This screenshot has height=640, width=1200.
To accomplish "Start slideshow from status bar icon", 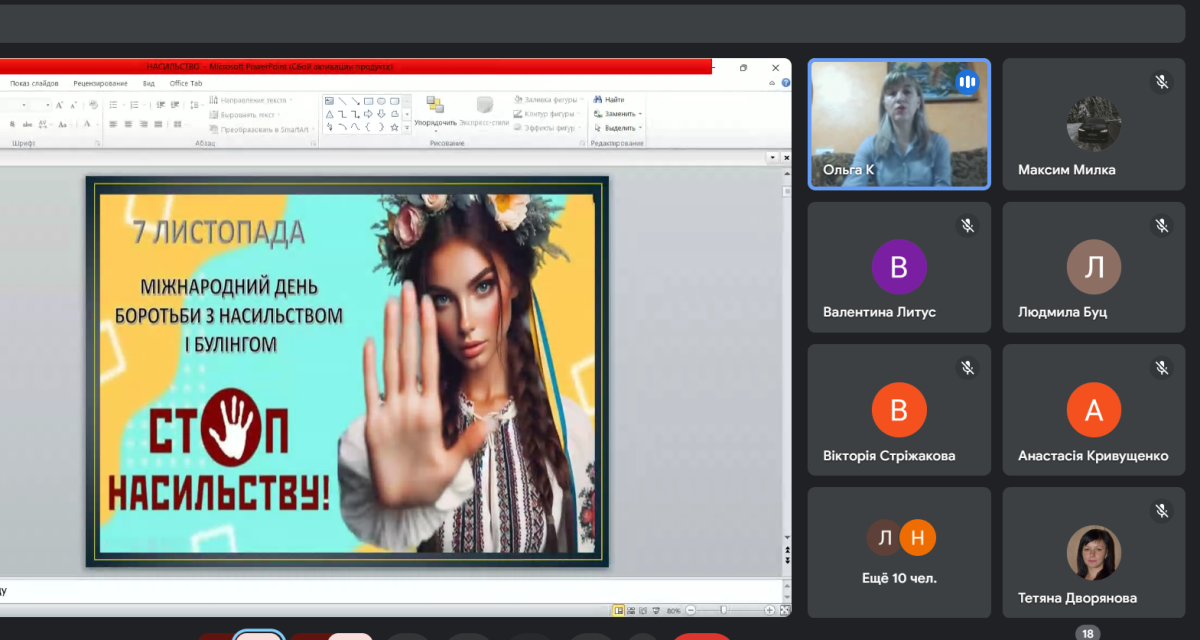I will click(x=655, y=610).
